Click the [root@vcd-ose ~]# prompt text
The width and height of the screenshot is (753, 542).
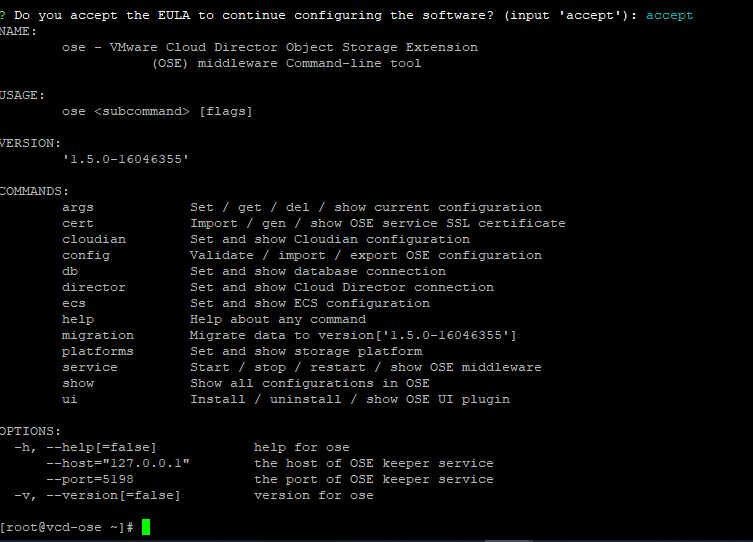click(67, 527)
